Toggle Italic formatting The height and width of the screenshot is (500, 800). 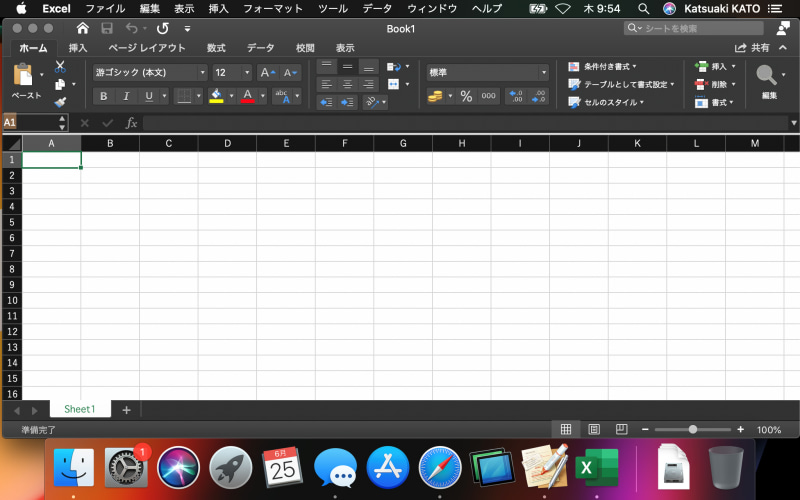[x=126, y=96]
